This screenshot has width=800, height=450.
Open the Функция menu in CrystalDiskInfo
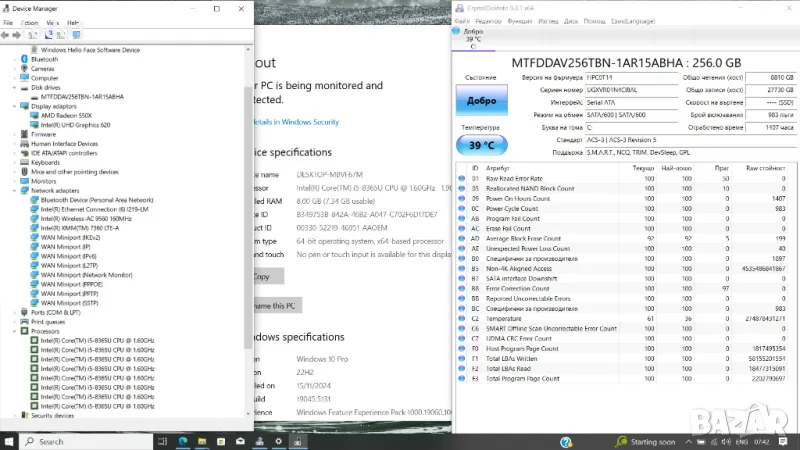pyautogui.click(x=519, y=21)
